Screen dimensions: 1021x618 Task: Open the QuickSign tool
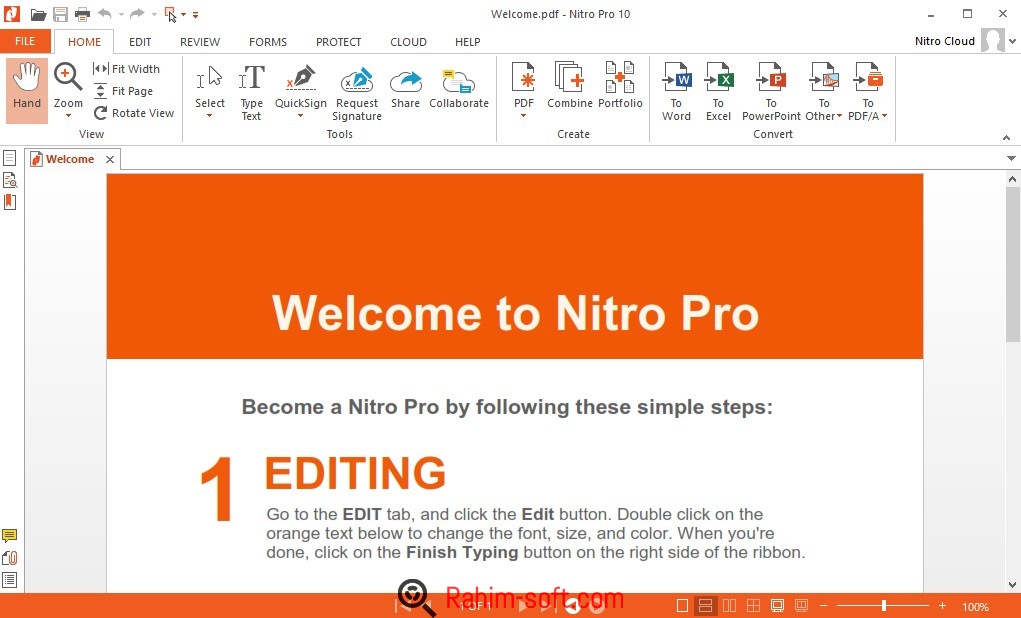[x=301, y=87]
